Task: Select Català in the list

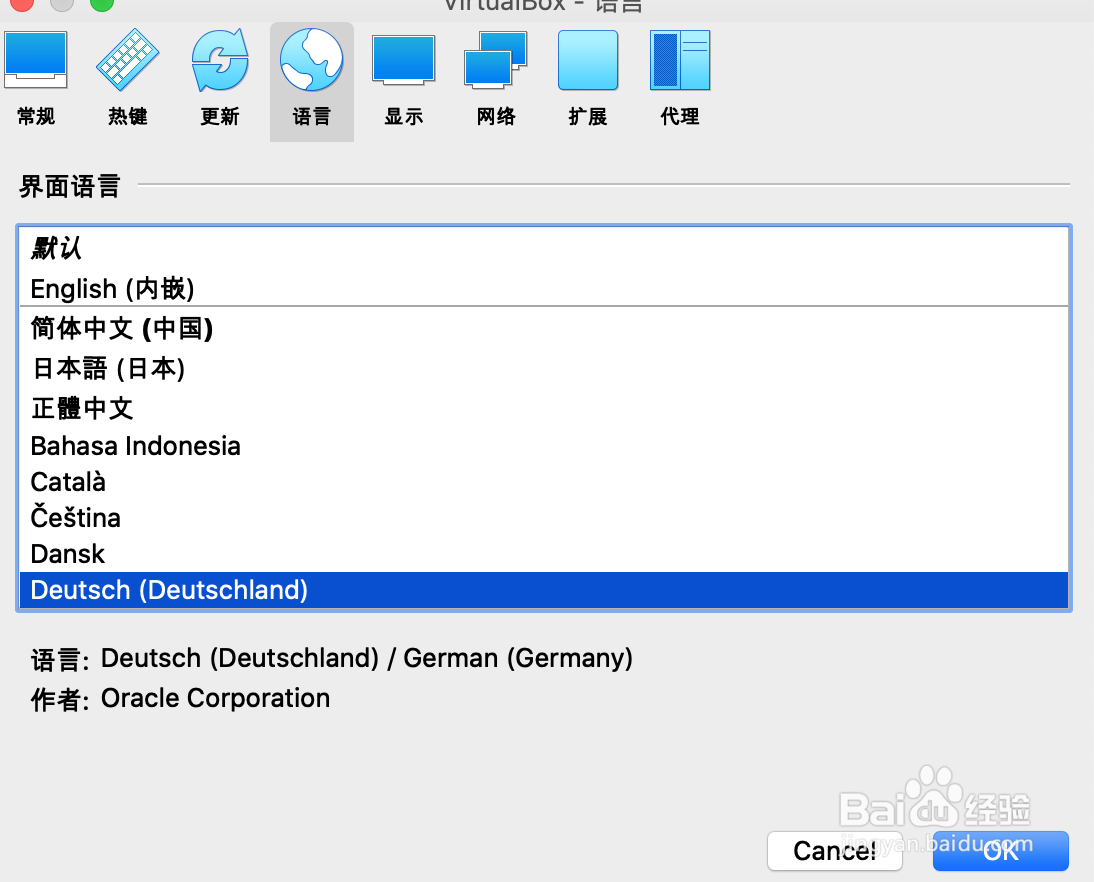Action: [544, 482]
